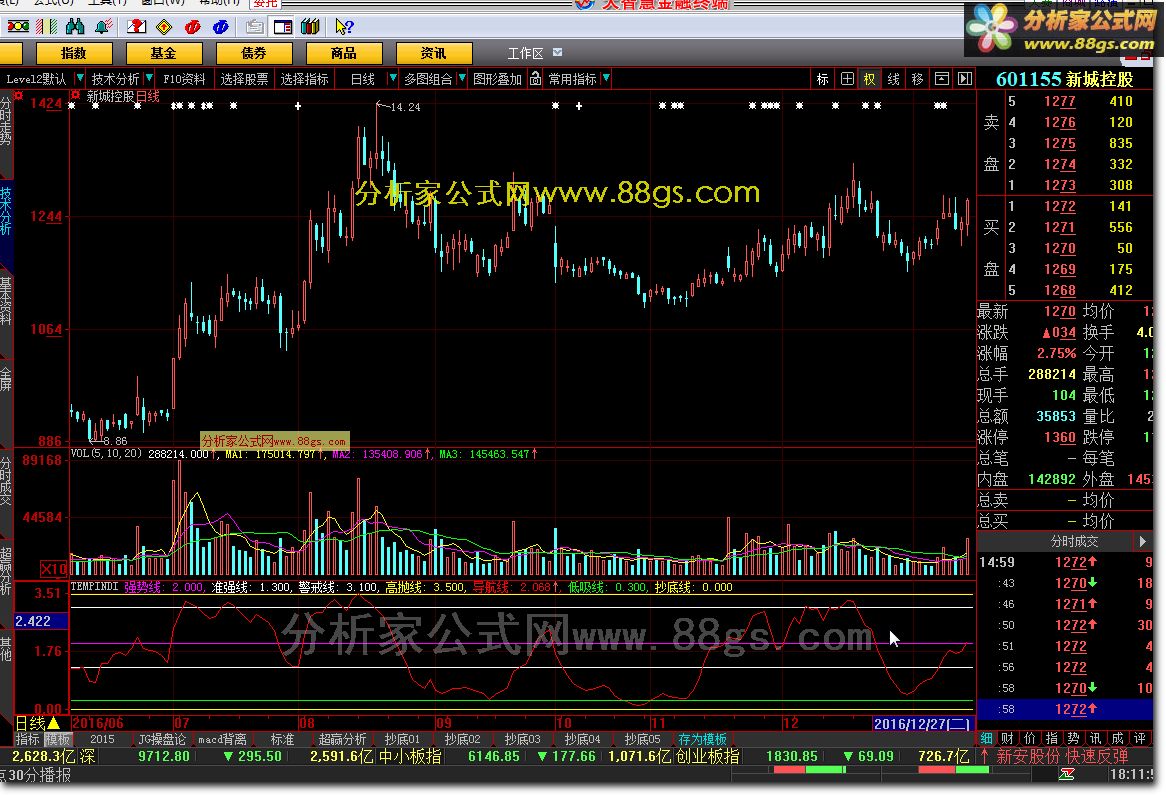Screen dimensions: 1166x795
Task: Click the red info circle icon
Action: [193, 28]
